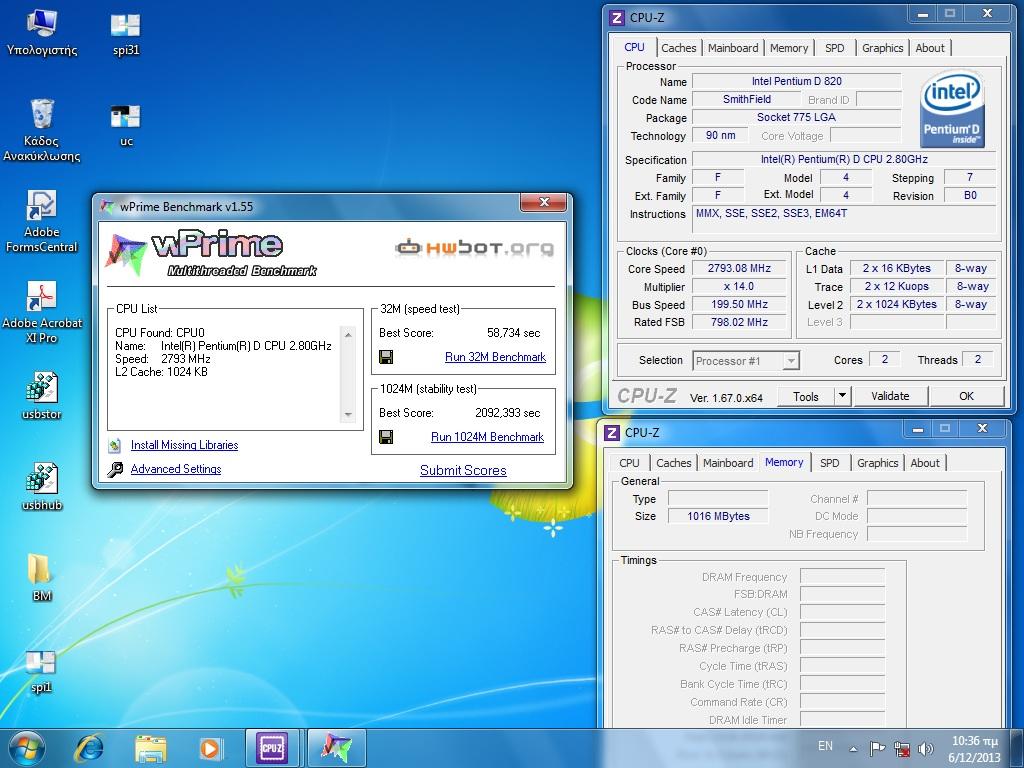Switch to CPU tab in bottom CPU-Z window
Viewport: 1024px width, 768px height.
(629, 463)
